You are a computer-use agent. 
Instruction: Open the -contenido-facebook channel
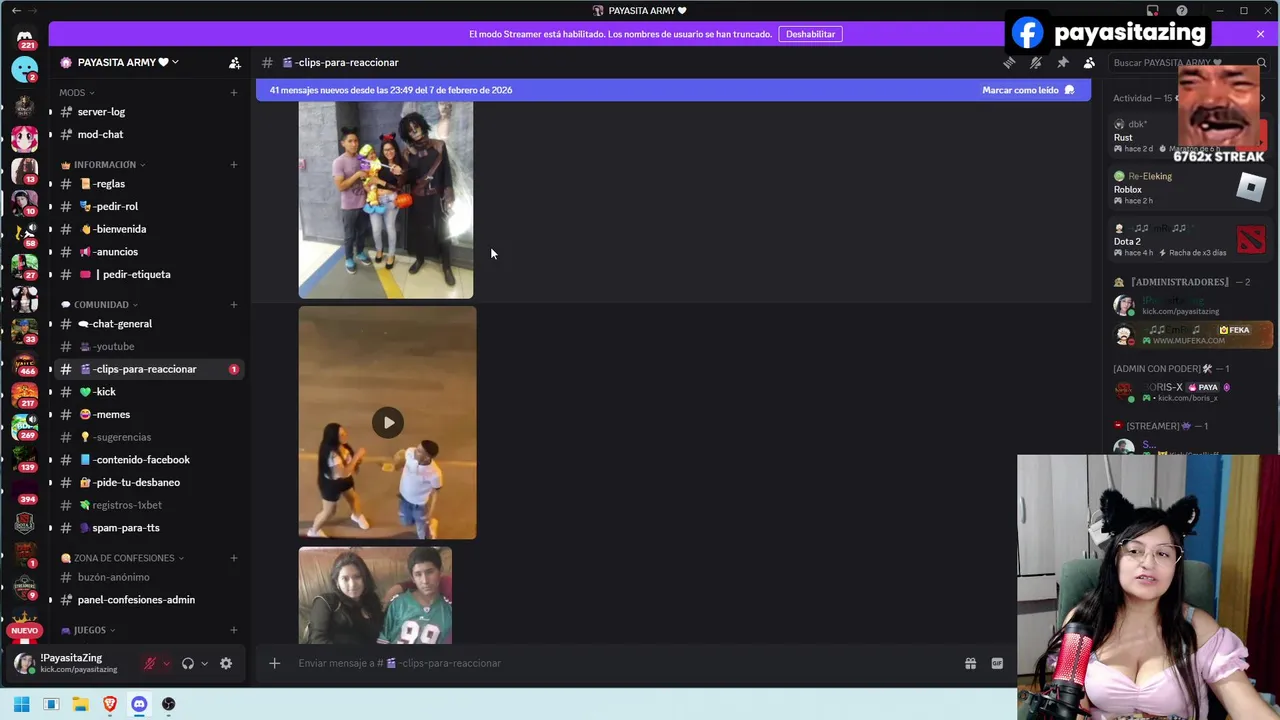click(x=150, y=460)
